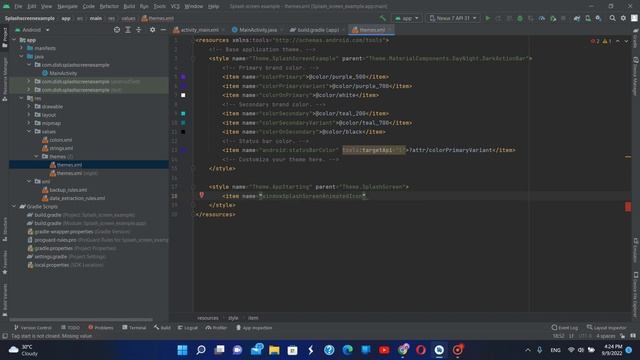This screenshot has height=360, width=640.
Task: Click the red error bulb on line 18
Action: 202,196
